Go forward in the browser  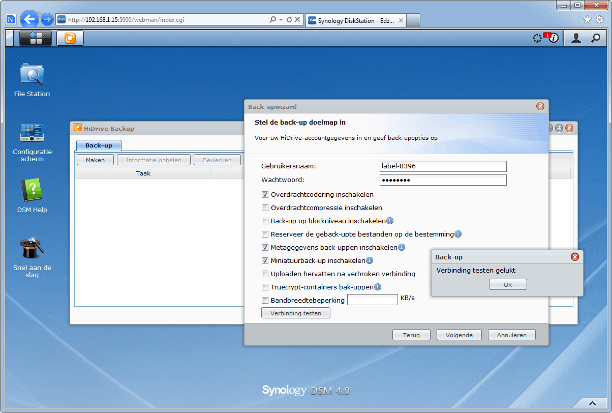click(x=47, y=19)
